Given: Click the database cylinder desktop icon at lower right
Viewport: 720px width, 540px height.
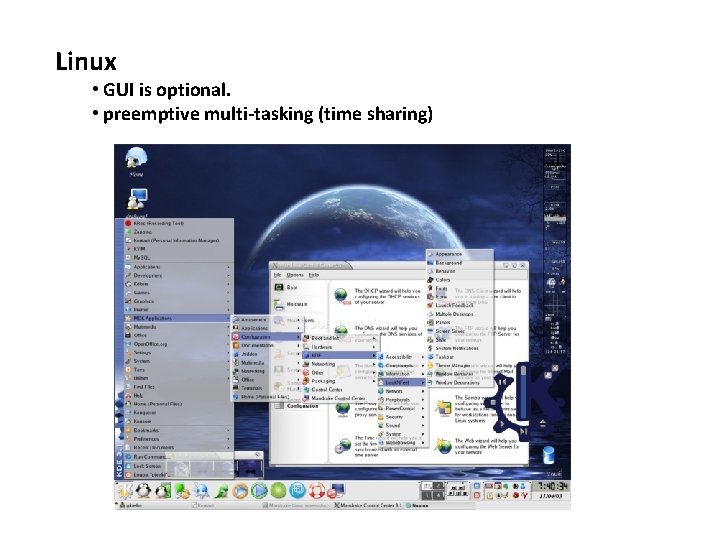Looking at the screenshot, I should (549, 455).
